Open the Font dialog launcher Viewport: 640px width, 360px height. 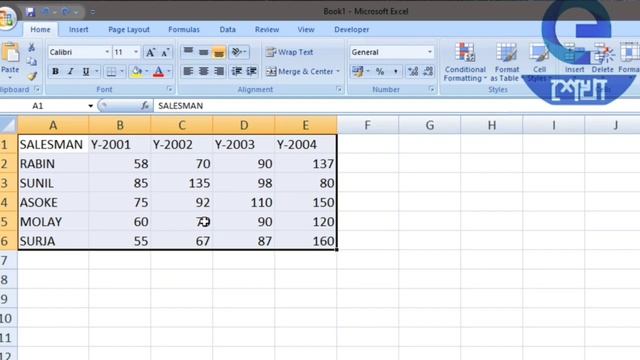tap(170, 89)
